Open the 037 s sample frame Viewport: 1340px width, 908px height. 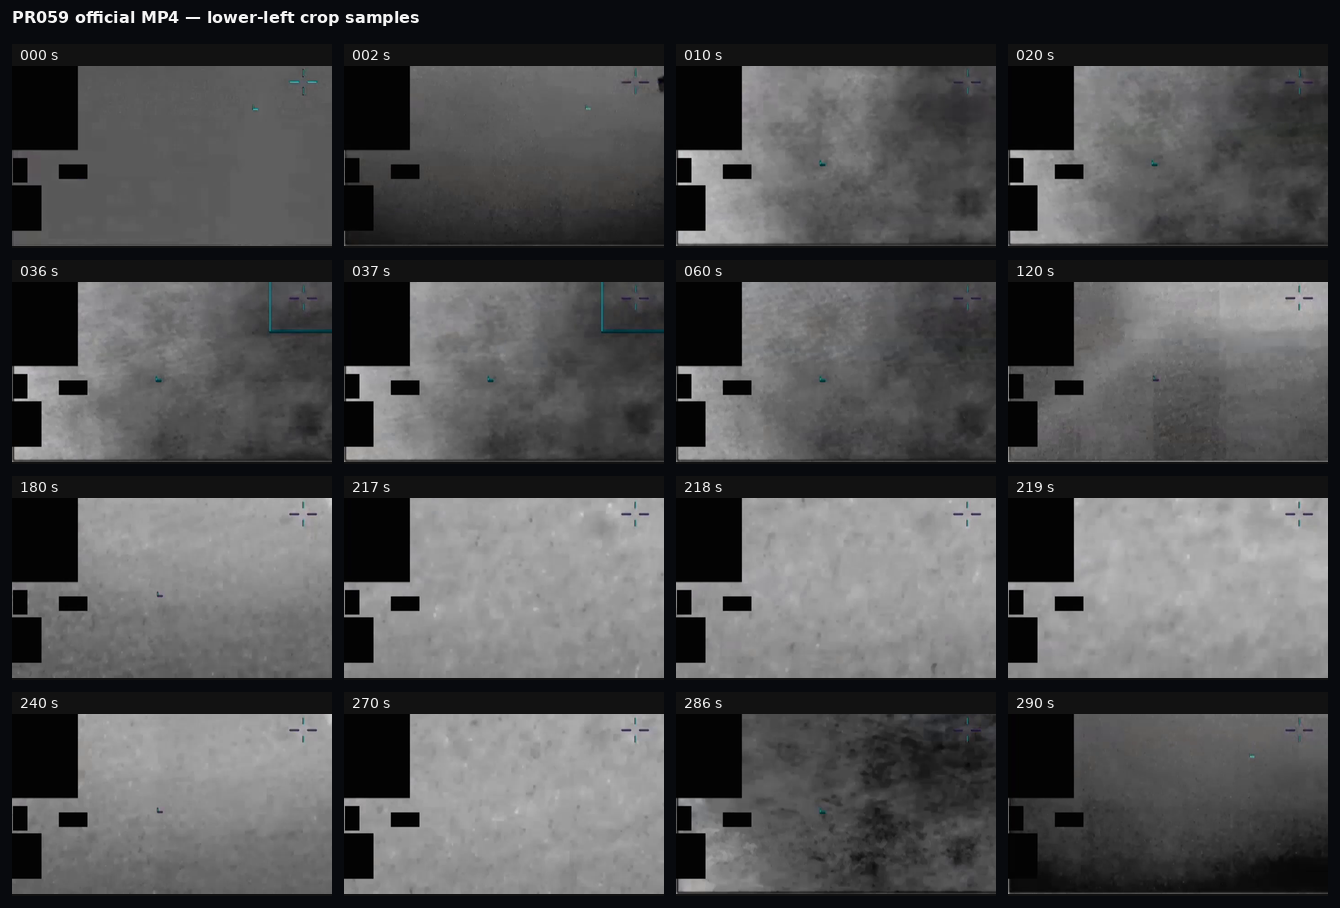click(x=504, y=372)
